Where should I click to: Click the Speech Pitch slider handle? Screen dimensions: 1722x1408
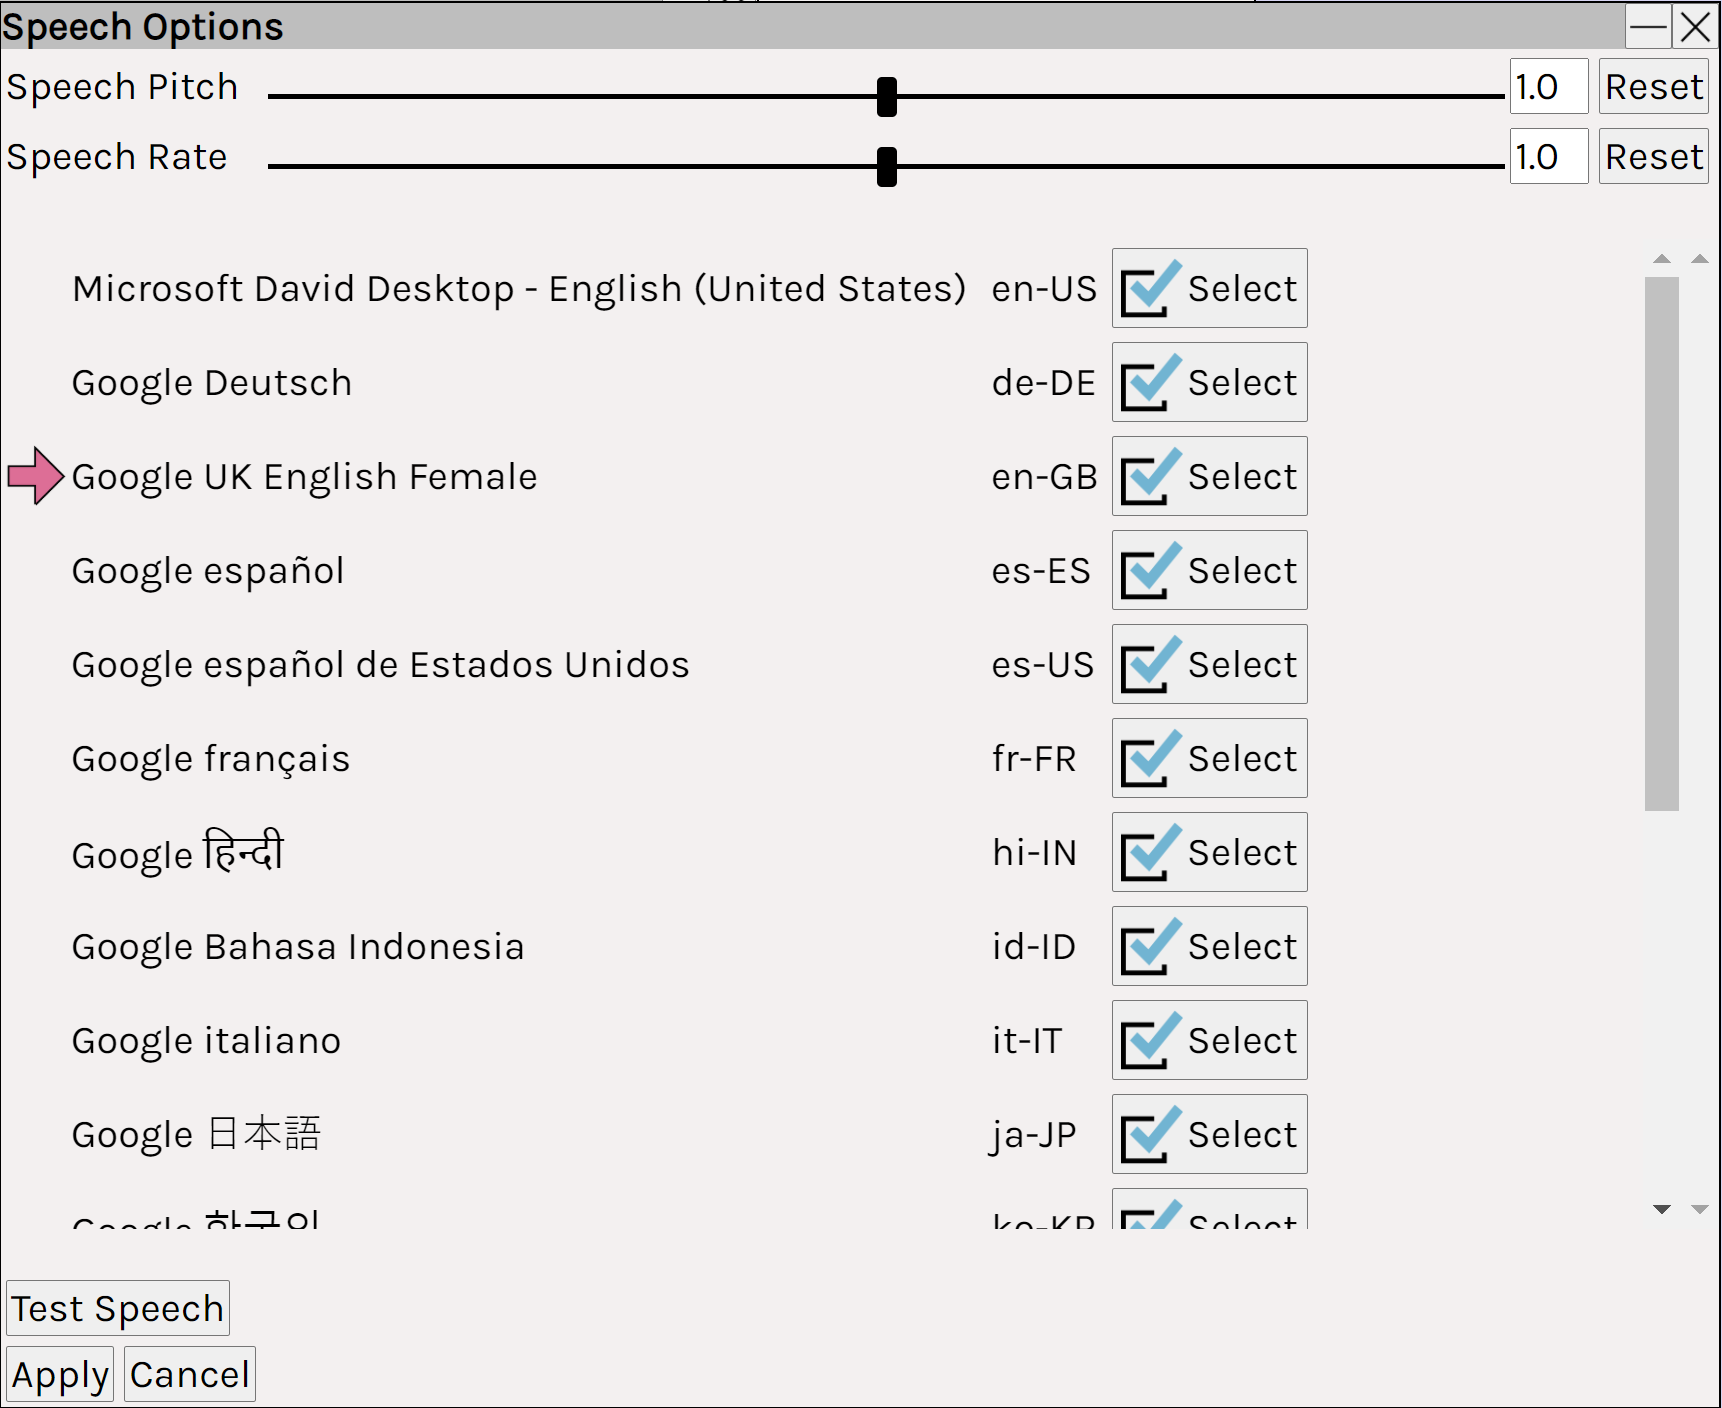(x=886, y=97)
